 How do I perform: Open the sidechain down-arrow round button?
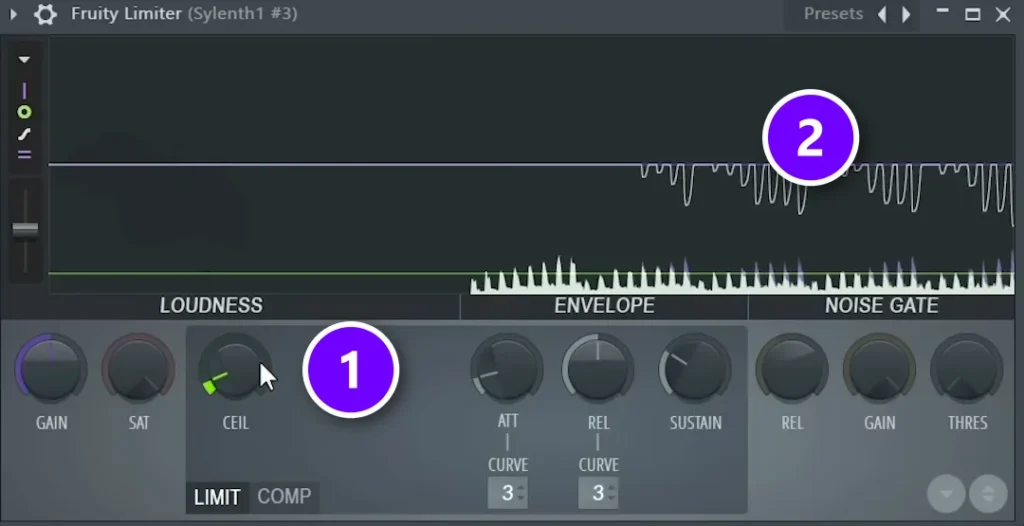click(946, 494)
